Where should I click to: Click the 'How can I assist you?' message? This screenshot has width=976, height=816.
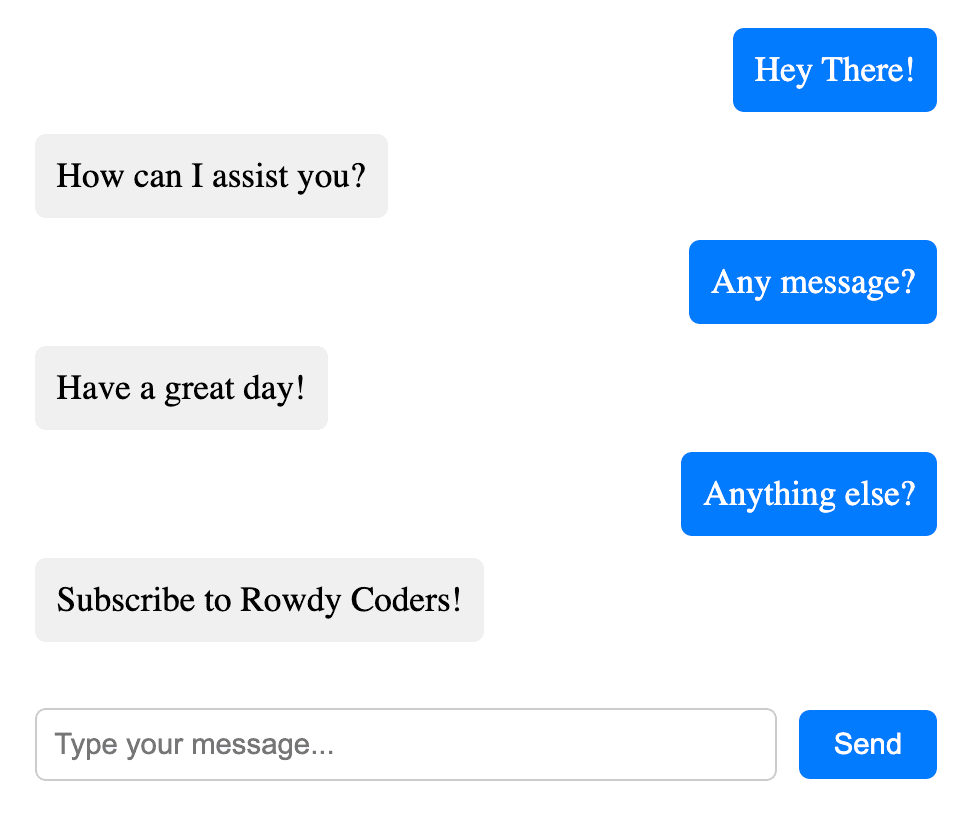[x=211, y=176]
